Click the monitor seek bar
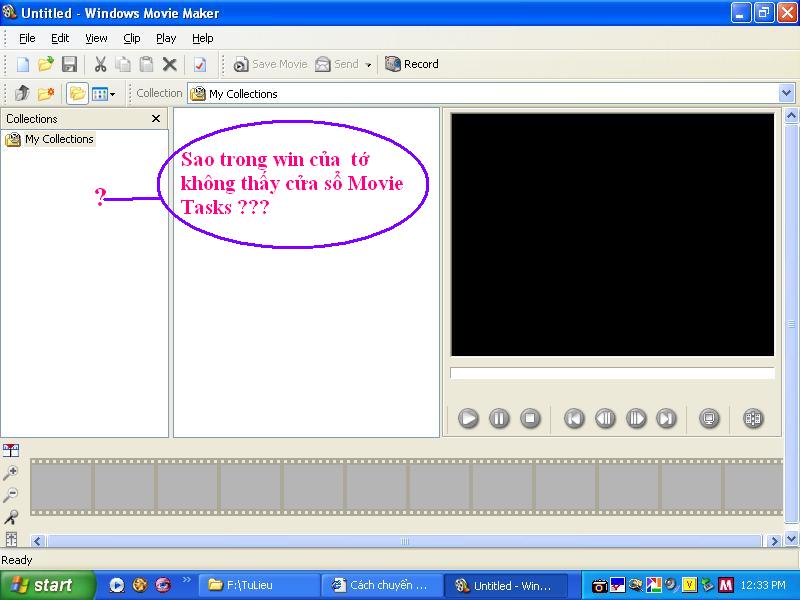Viewport: 800px width, 600px height. click(612, 373)
